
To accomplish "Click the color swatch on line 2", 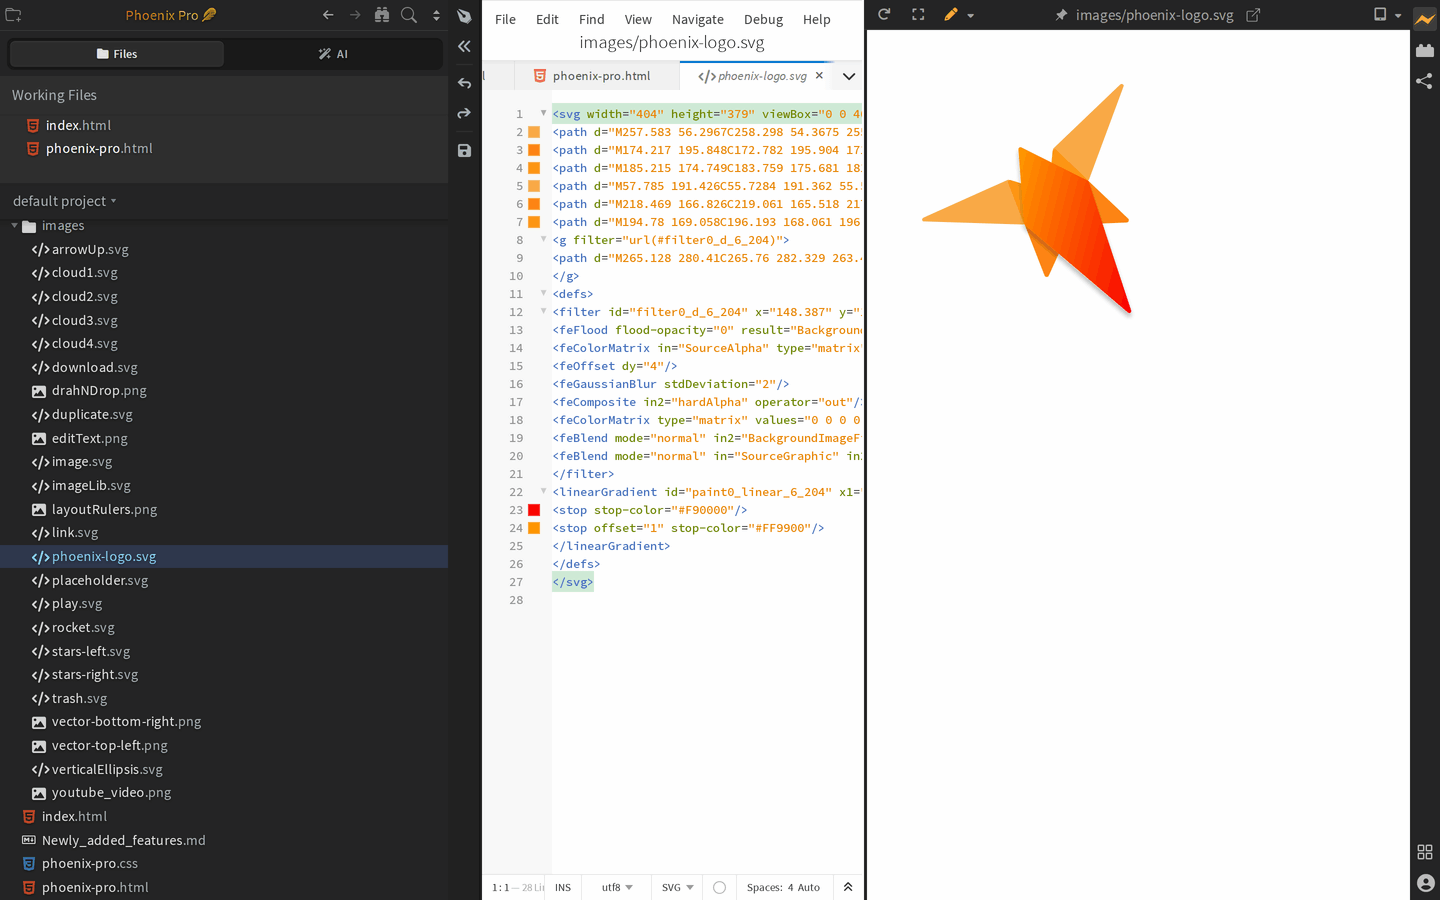I will pyautogui.click(x=534, y=132).
